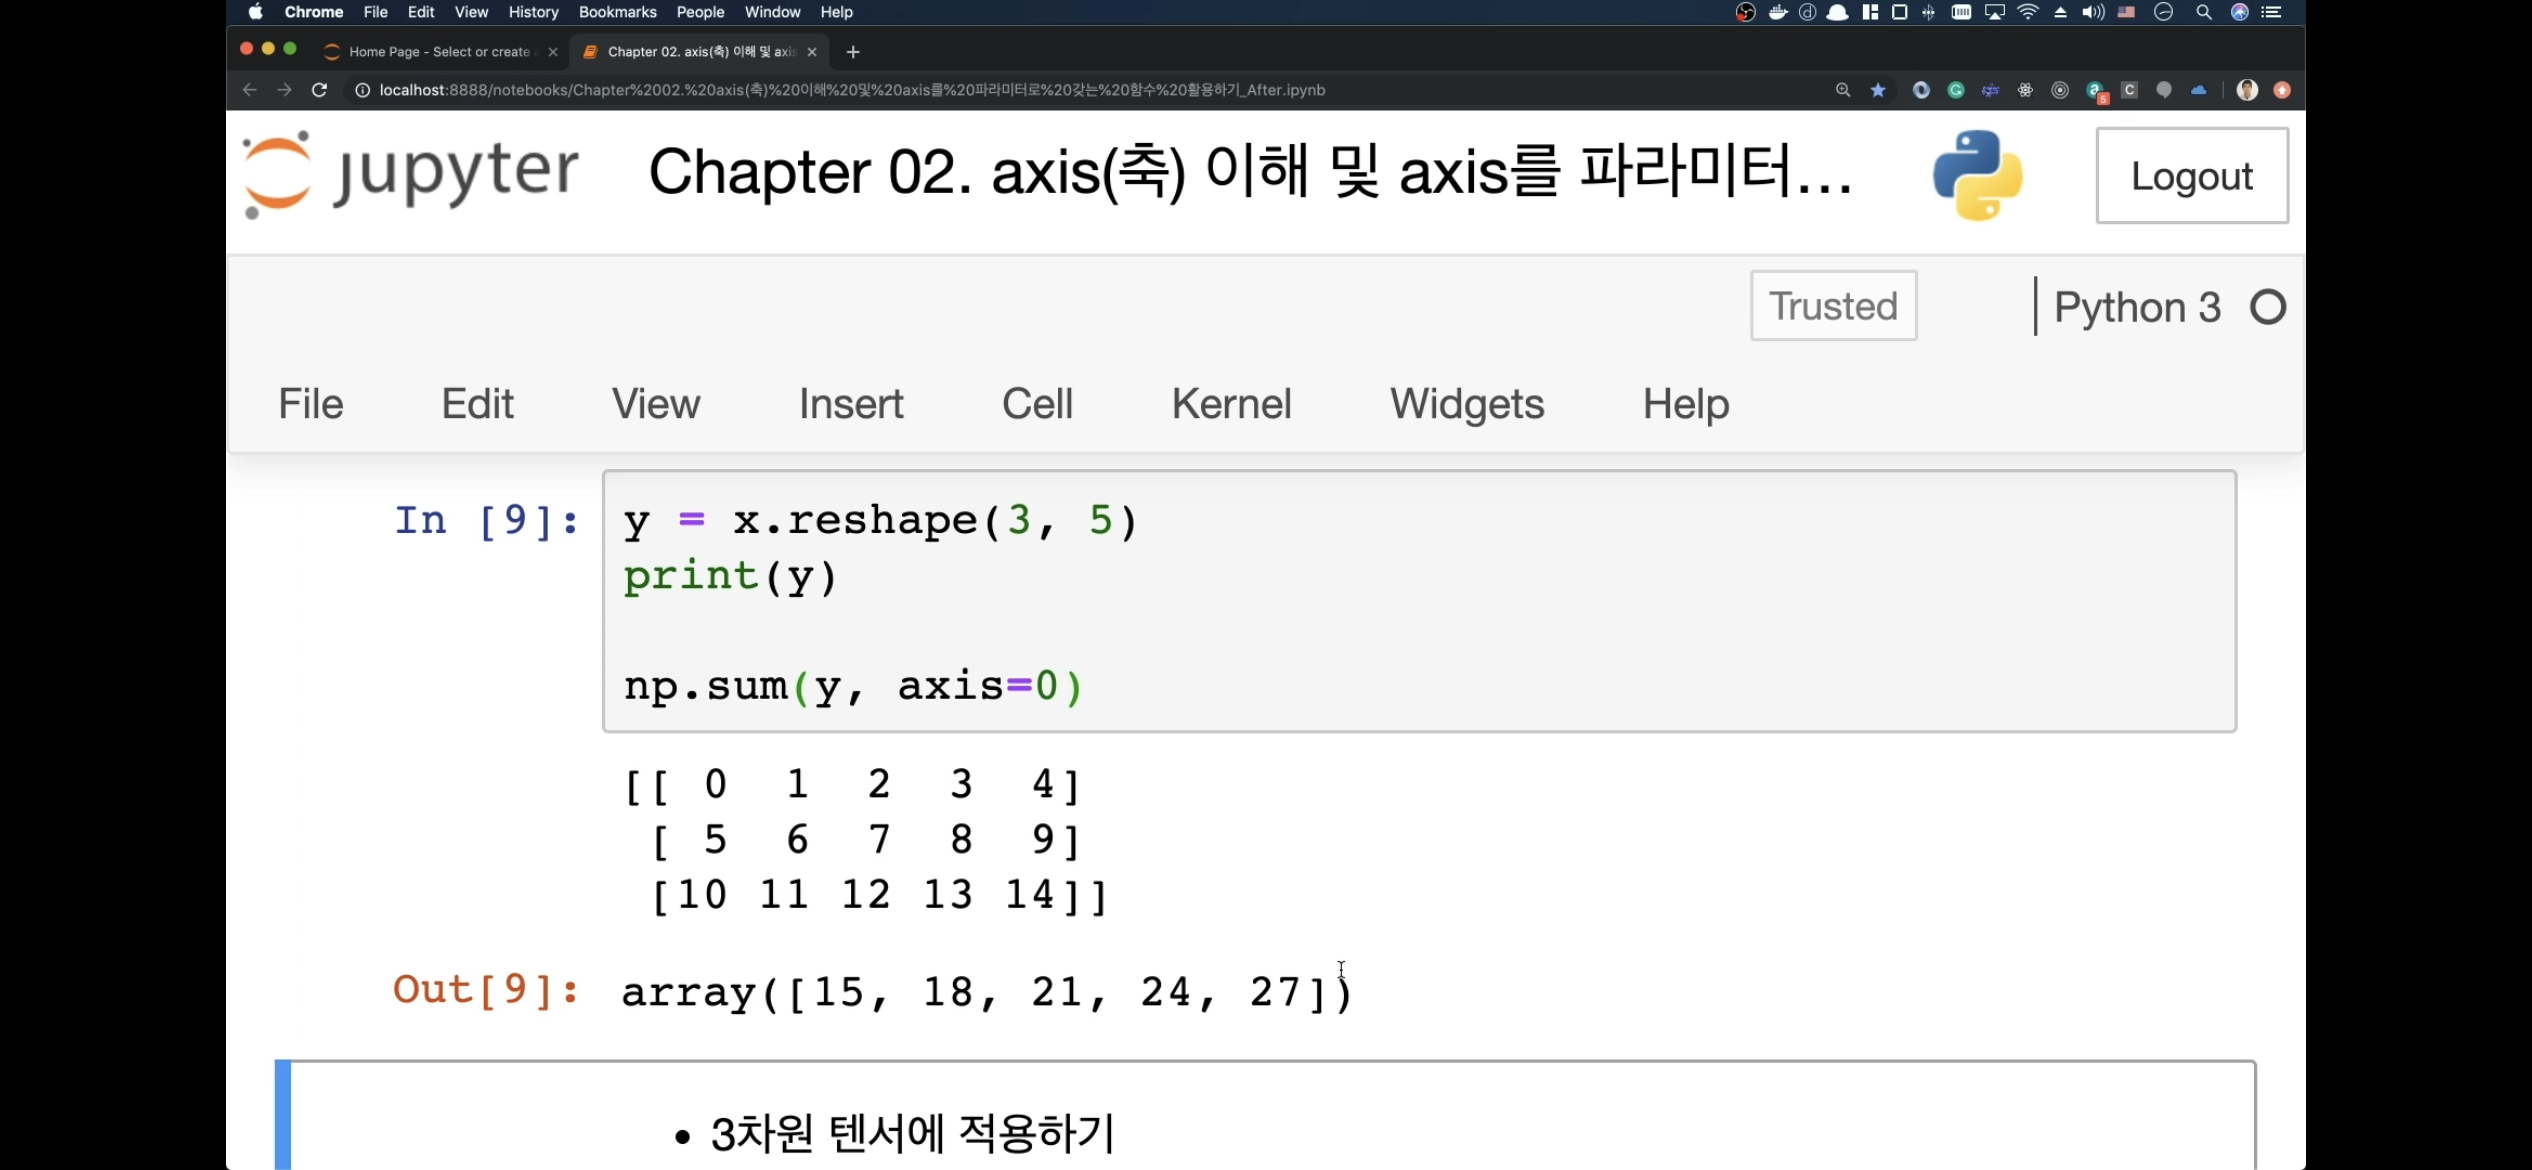
Task: Open the Kernel menu
Action: coord(1231,404)
